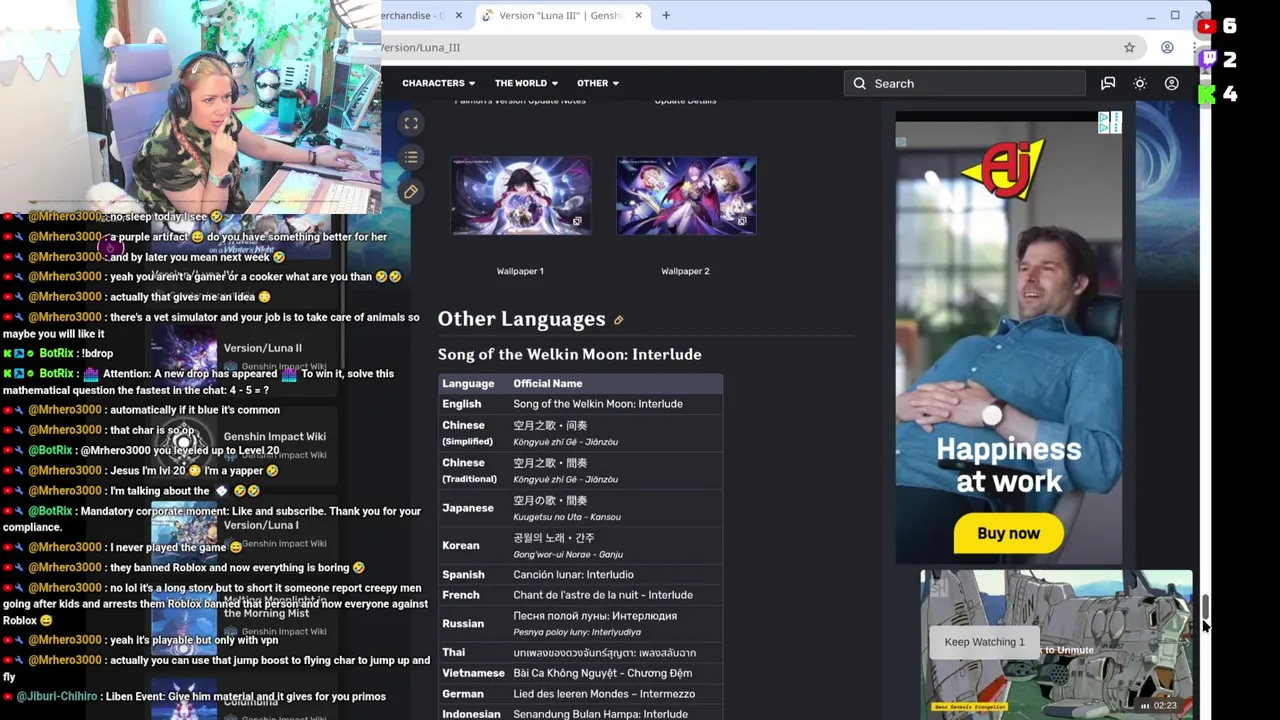Focus the wiki Search field

(x=965, y=83)
